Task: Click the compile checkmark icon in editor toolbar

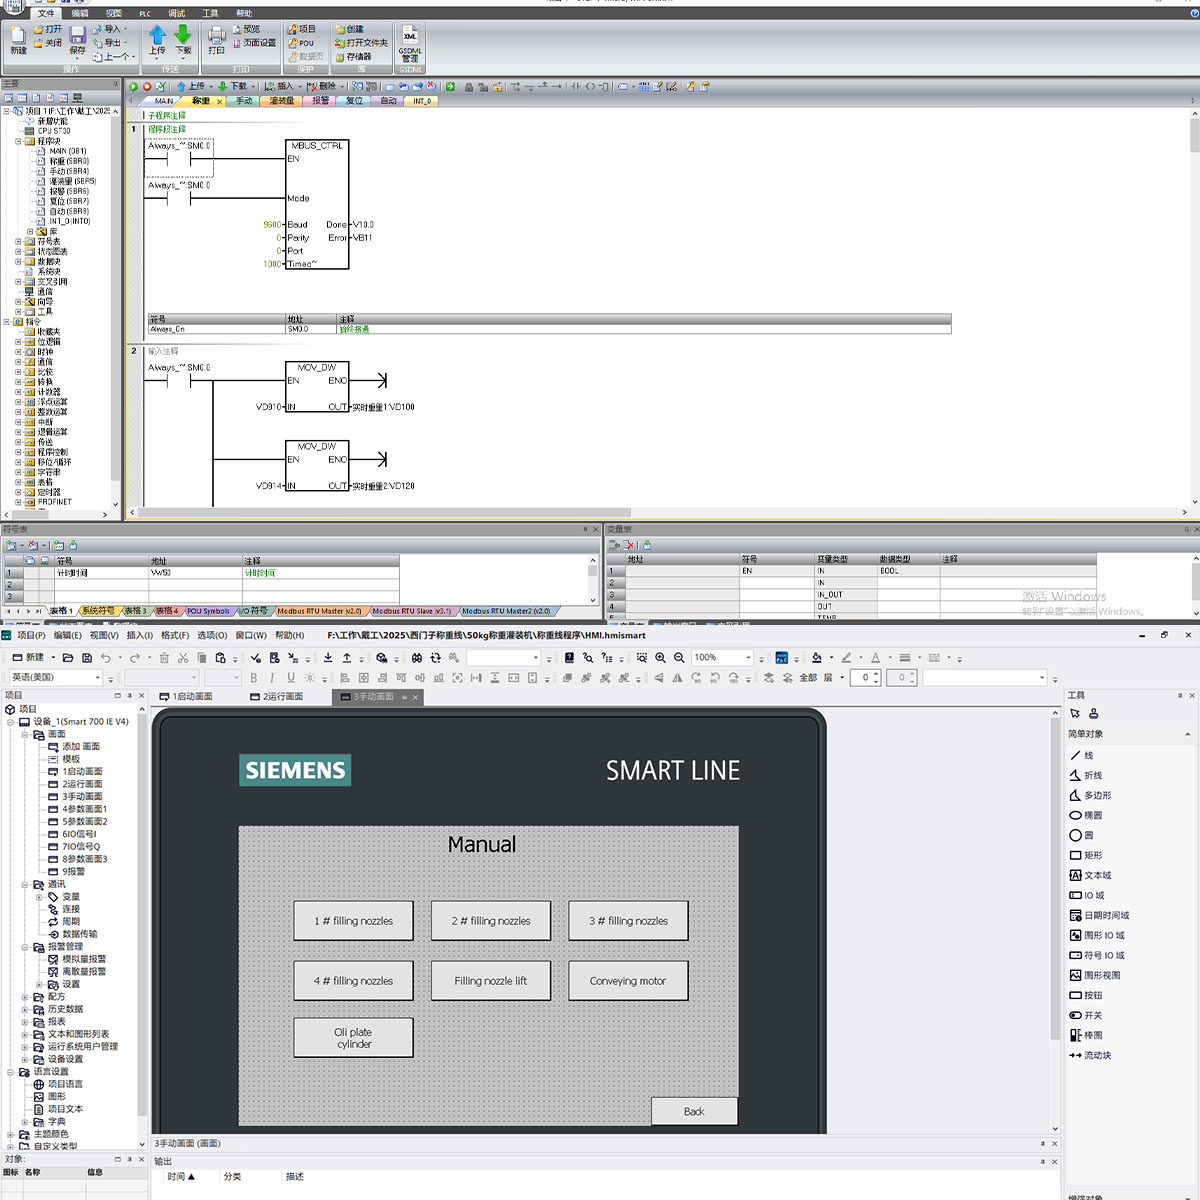Action: click(x=160, y=87)
